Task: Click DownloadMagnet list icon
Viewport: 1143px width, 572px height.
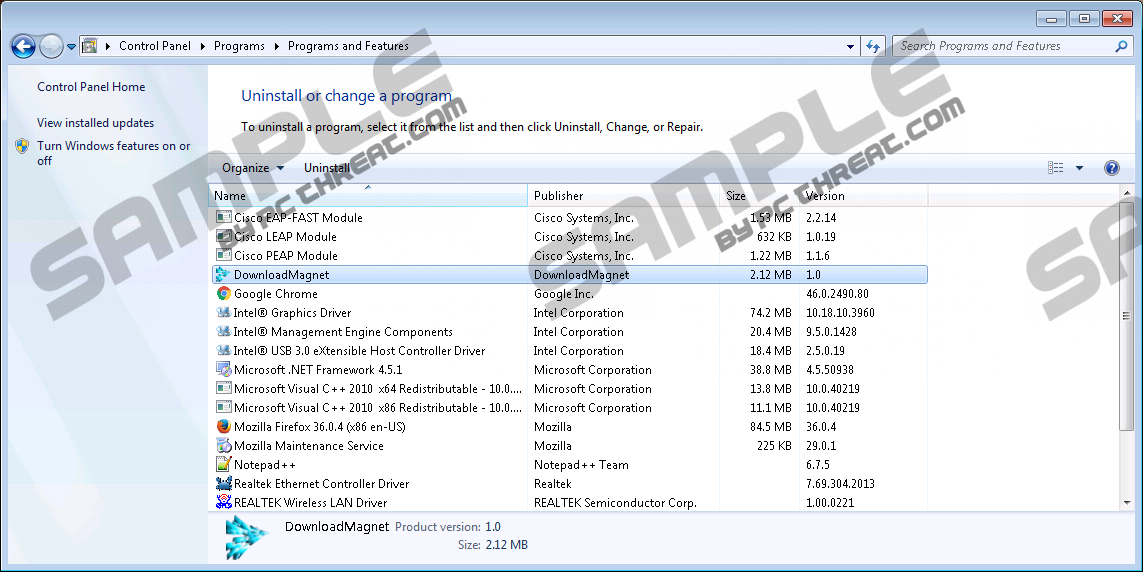Action: 222,275
